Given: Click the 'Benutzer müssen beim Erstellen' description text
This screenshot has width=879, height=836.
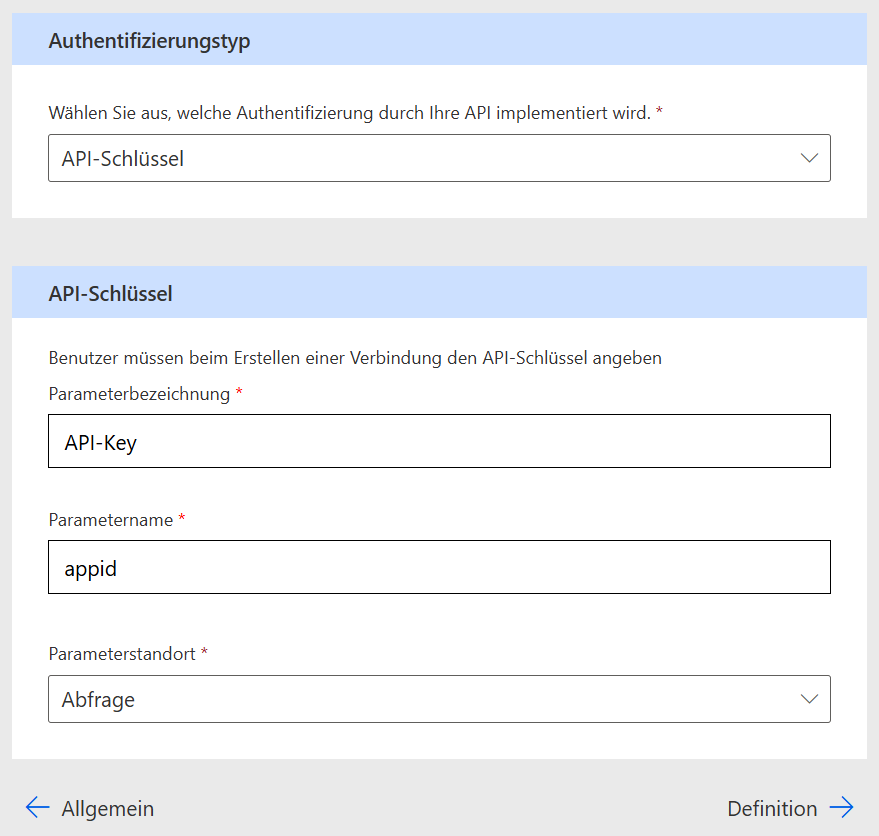Looking at the screenshot, I should [354, 358].
